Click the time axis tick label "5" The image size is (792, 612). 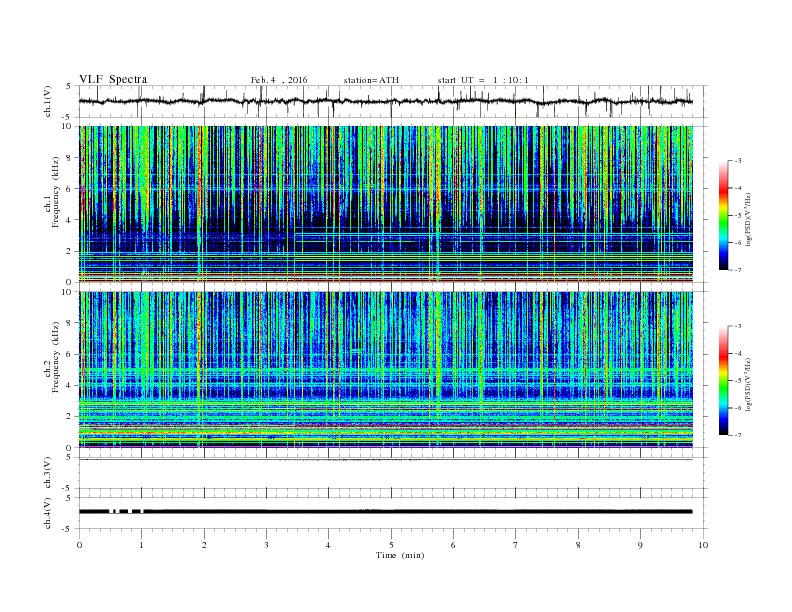[x=391, y=545]
